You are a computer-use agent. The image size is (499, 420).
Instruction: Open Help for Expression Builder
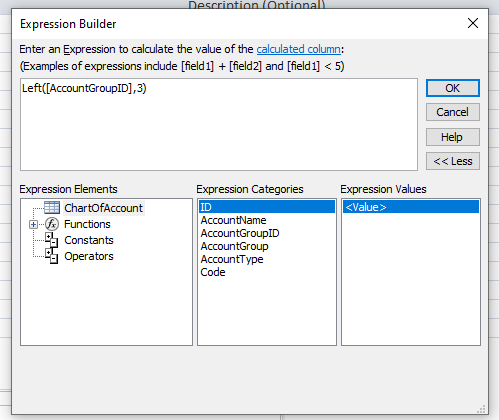pos(453,137)
